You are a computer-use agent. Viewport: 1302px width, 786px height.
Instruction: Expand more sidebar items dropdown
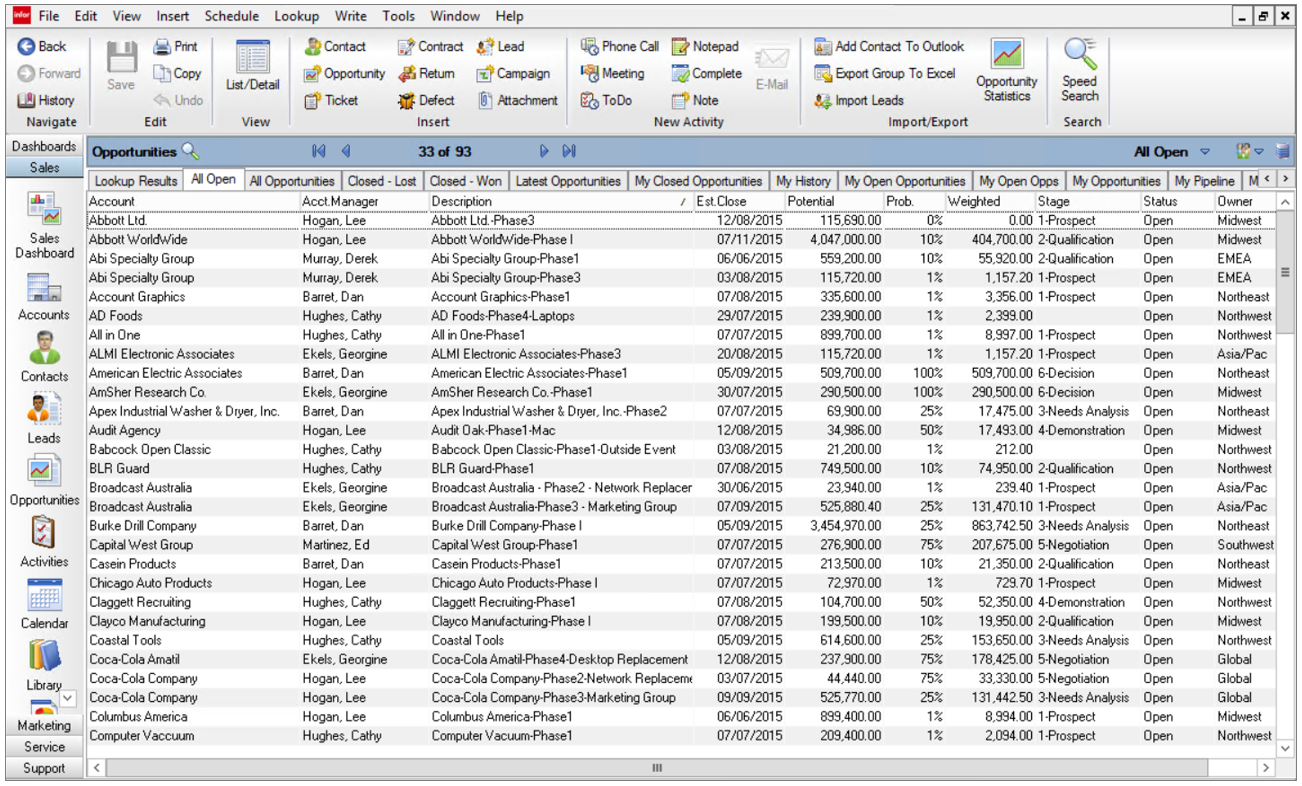(67, 698)
